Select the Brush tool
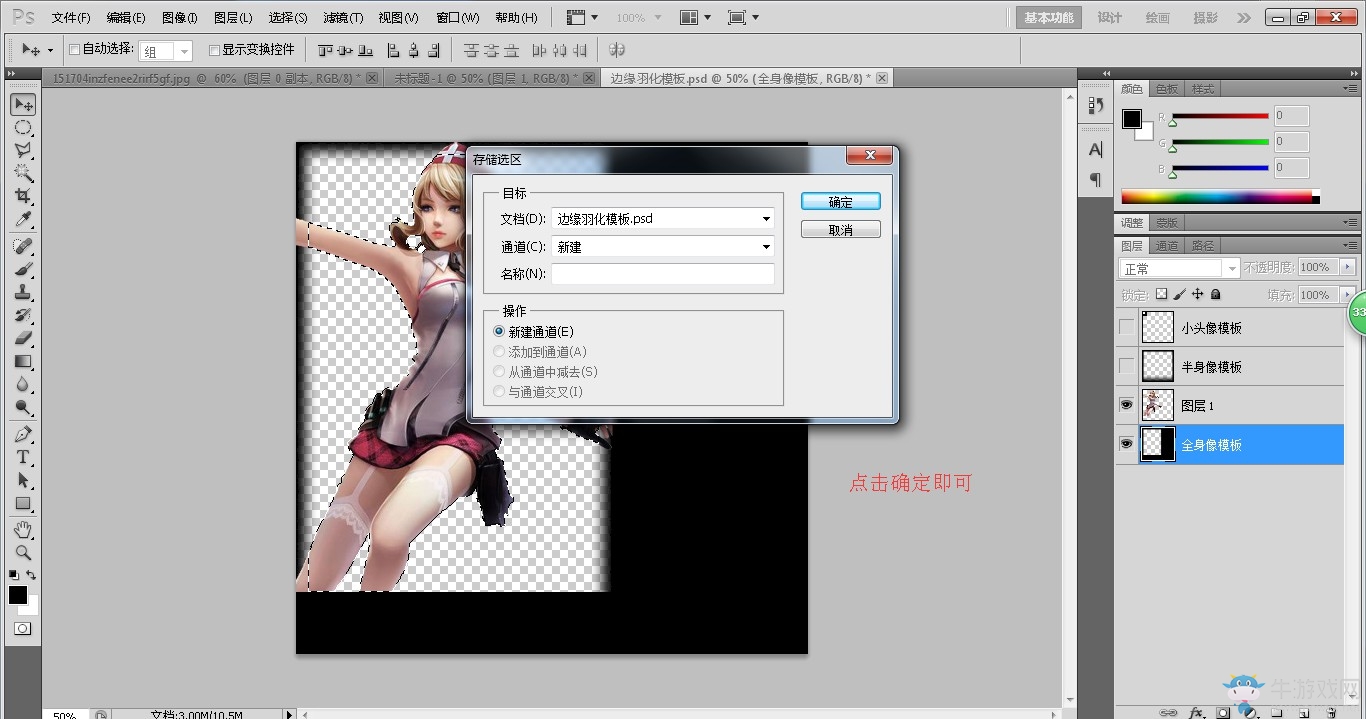 pos(23,269)
